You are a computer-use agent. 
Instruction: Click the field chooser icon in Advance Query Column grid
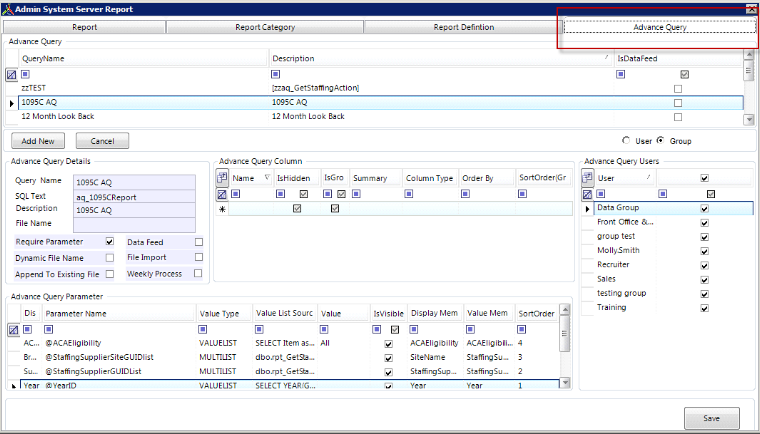pyautogui.click(x=222, y=178)
